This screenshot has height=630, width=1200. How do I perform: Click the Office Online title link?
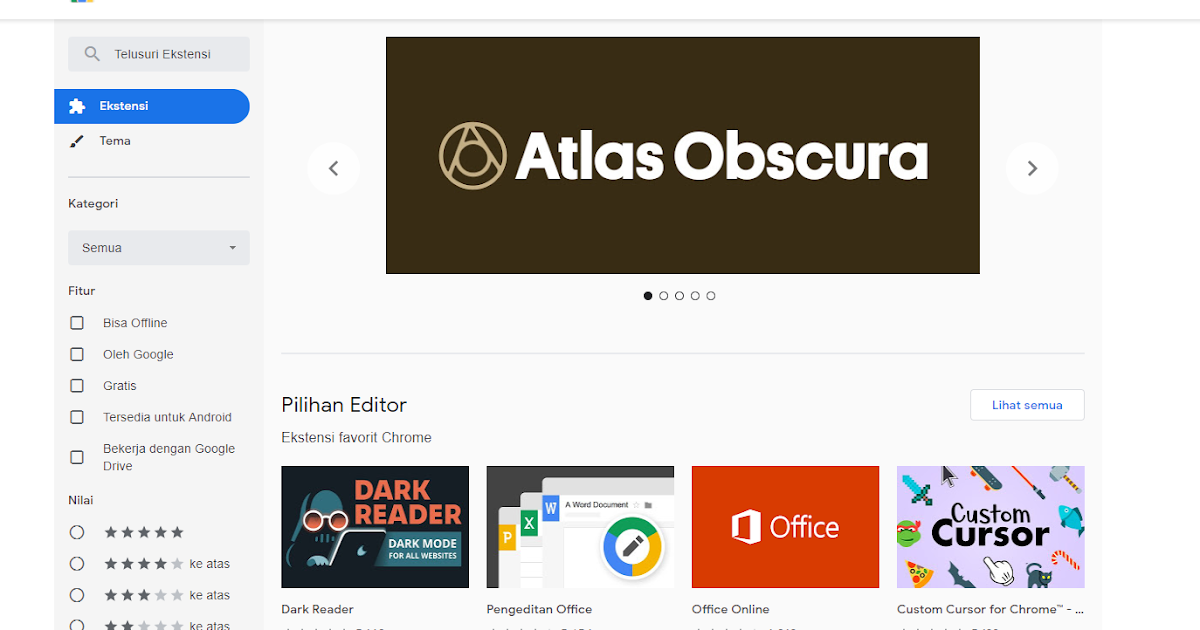pos(731,609)
